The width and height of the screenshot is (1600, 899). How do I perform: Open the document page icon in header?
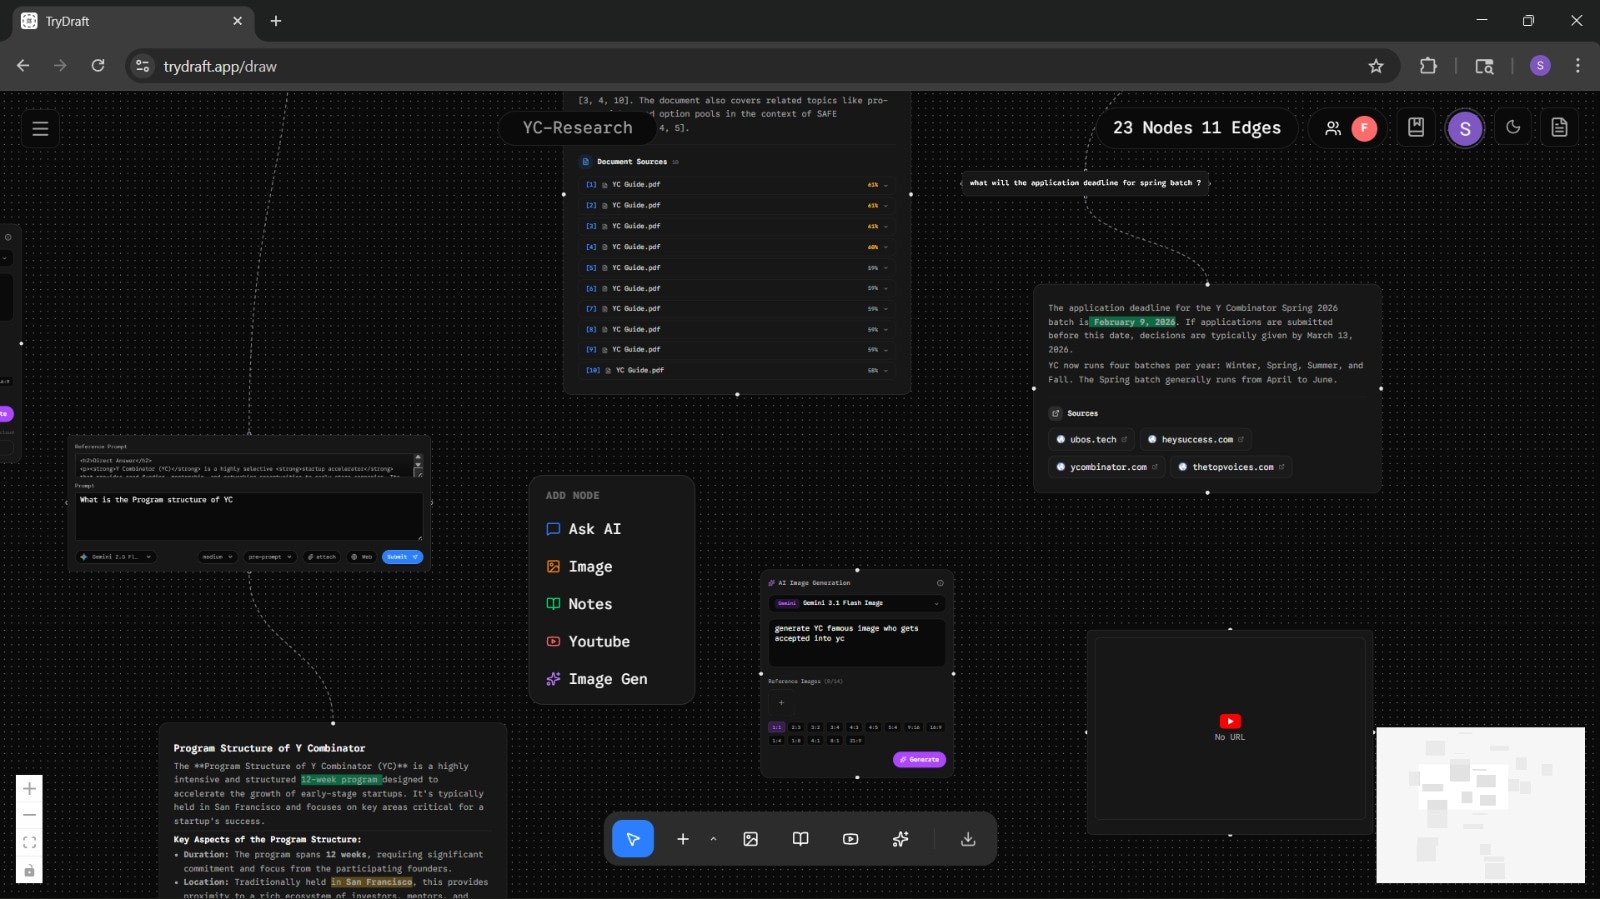pyautogui.click(x=1559, y=127)
